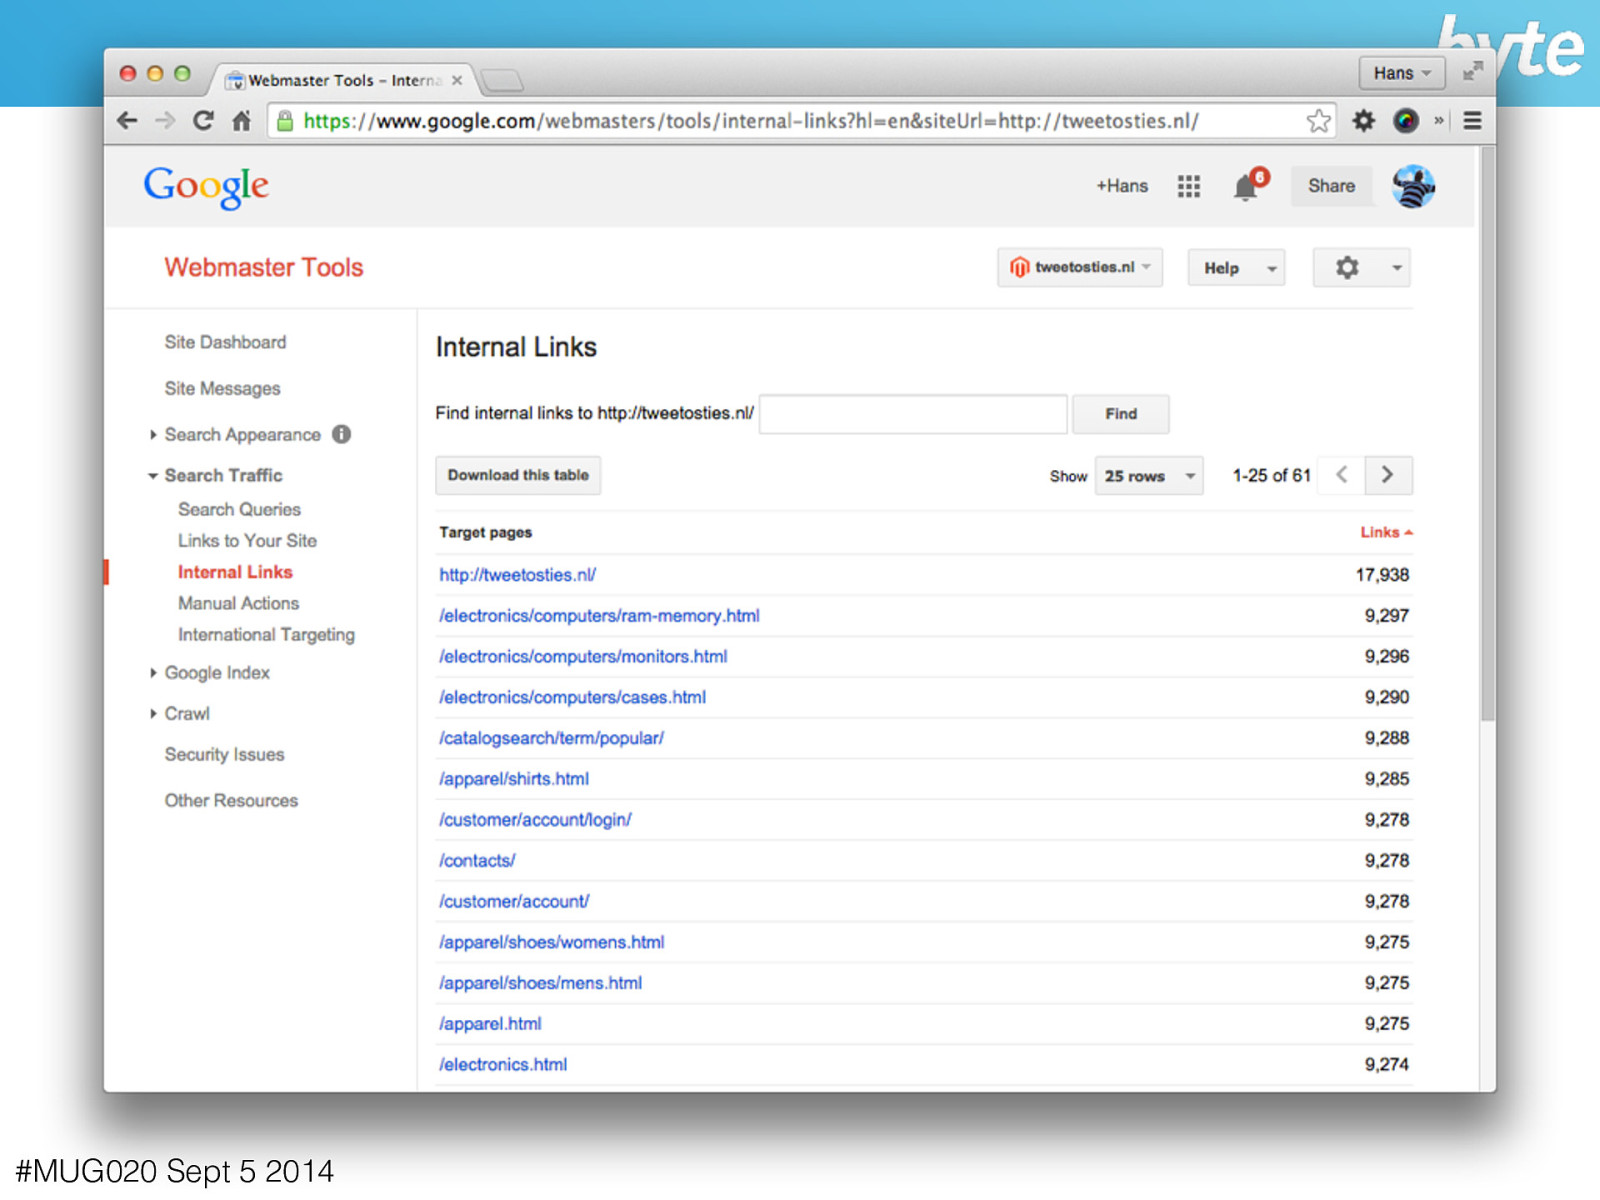This screenshot has height=1200, width=1600.
Task: Sort by the Links column header
Action: 1386,532
